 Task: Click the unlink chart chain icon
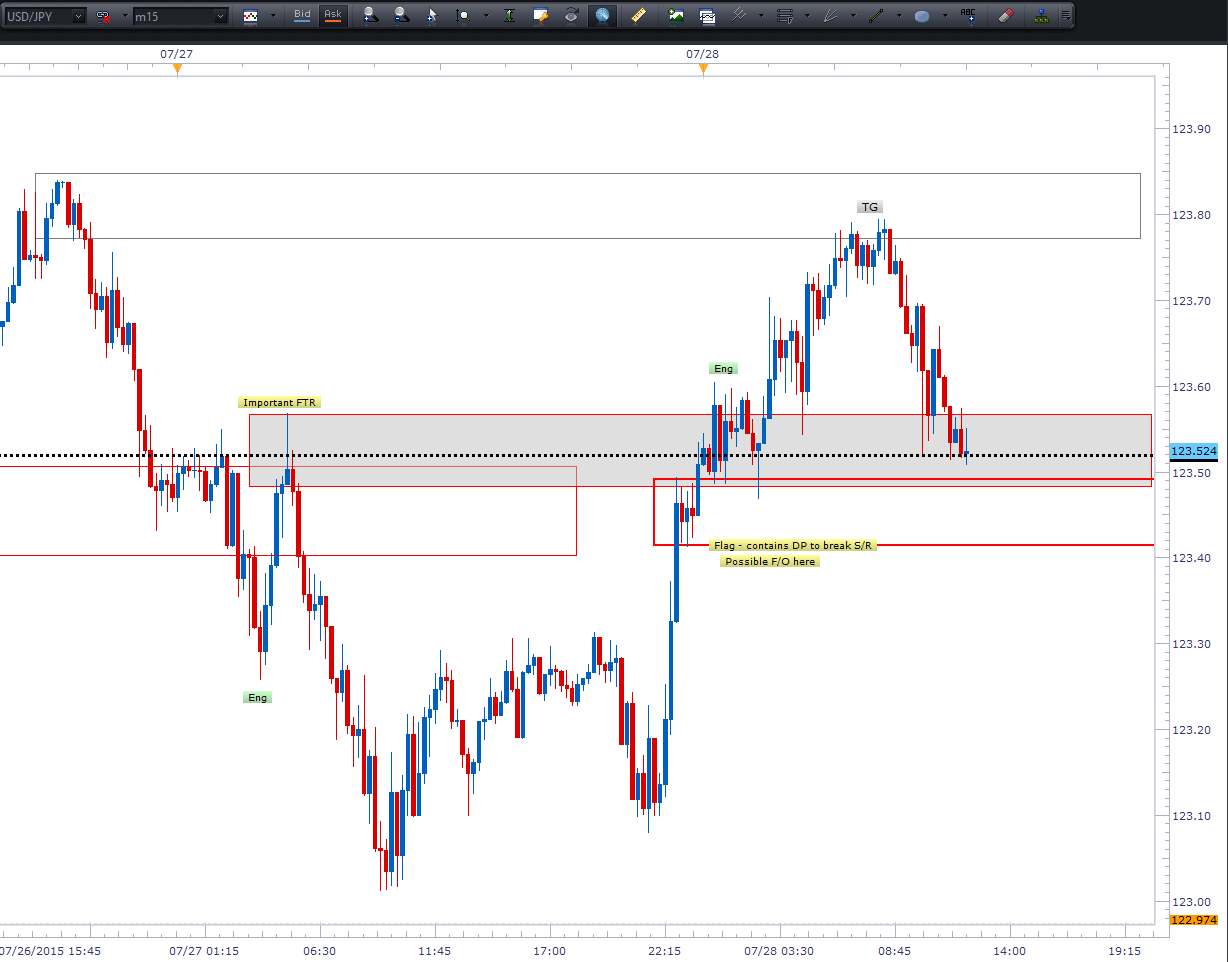tap(103, 16)
